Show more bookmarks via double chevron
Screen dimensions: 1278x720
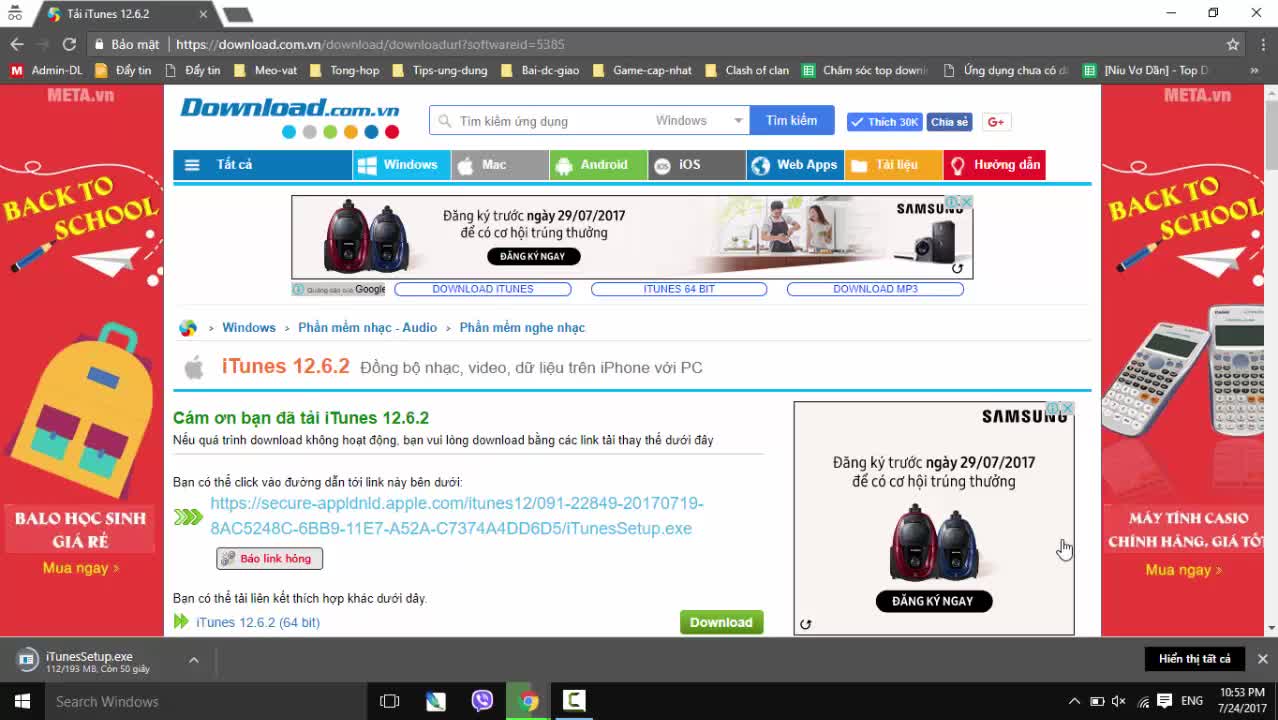pyautogui.click(x=1254, y=70)
